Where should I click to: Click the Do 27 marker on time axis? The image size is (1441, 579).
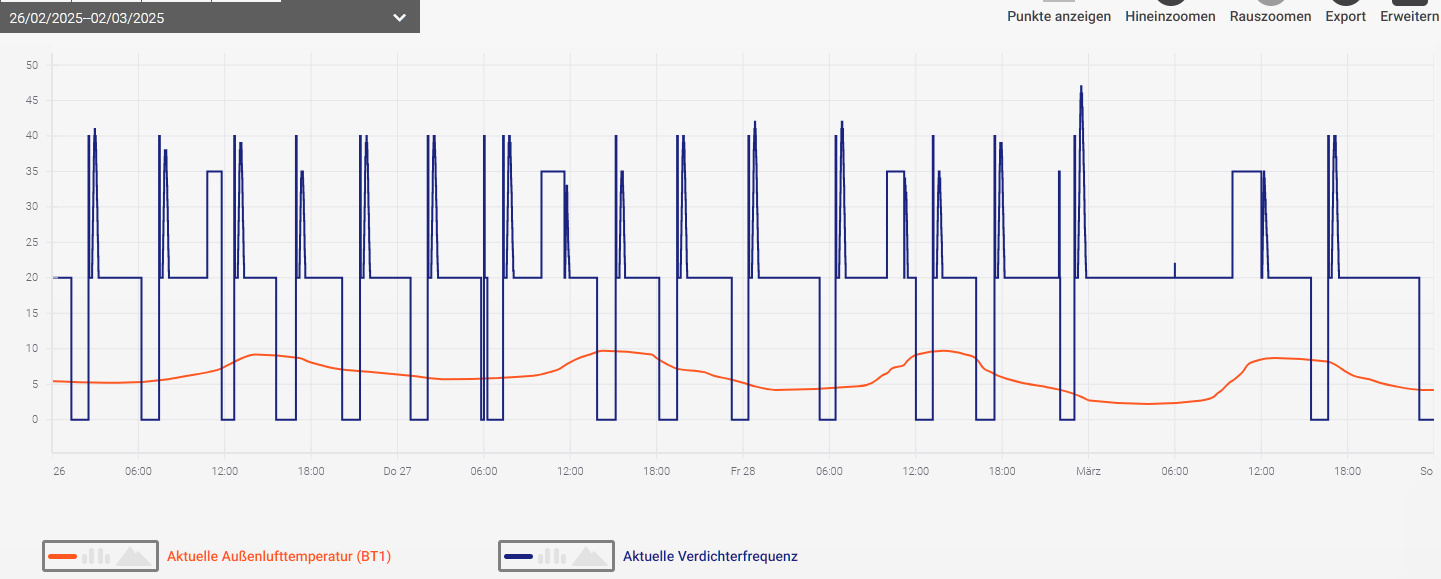click(397, 471)
